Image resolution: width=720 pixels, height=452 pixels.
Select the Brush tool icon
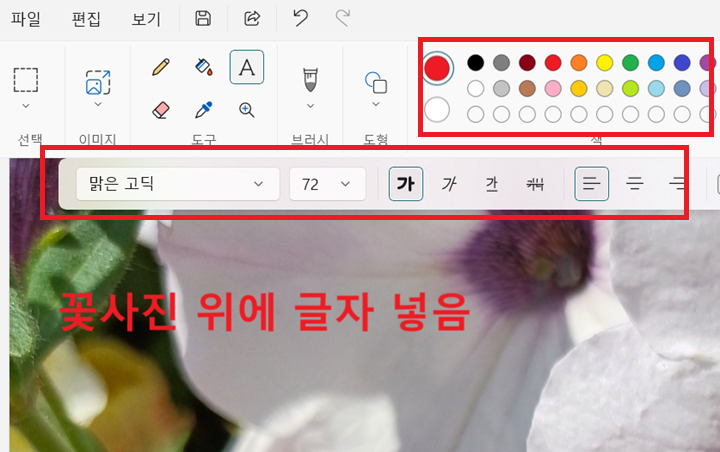(x=310, y=79)
